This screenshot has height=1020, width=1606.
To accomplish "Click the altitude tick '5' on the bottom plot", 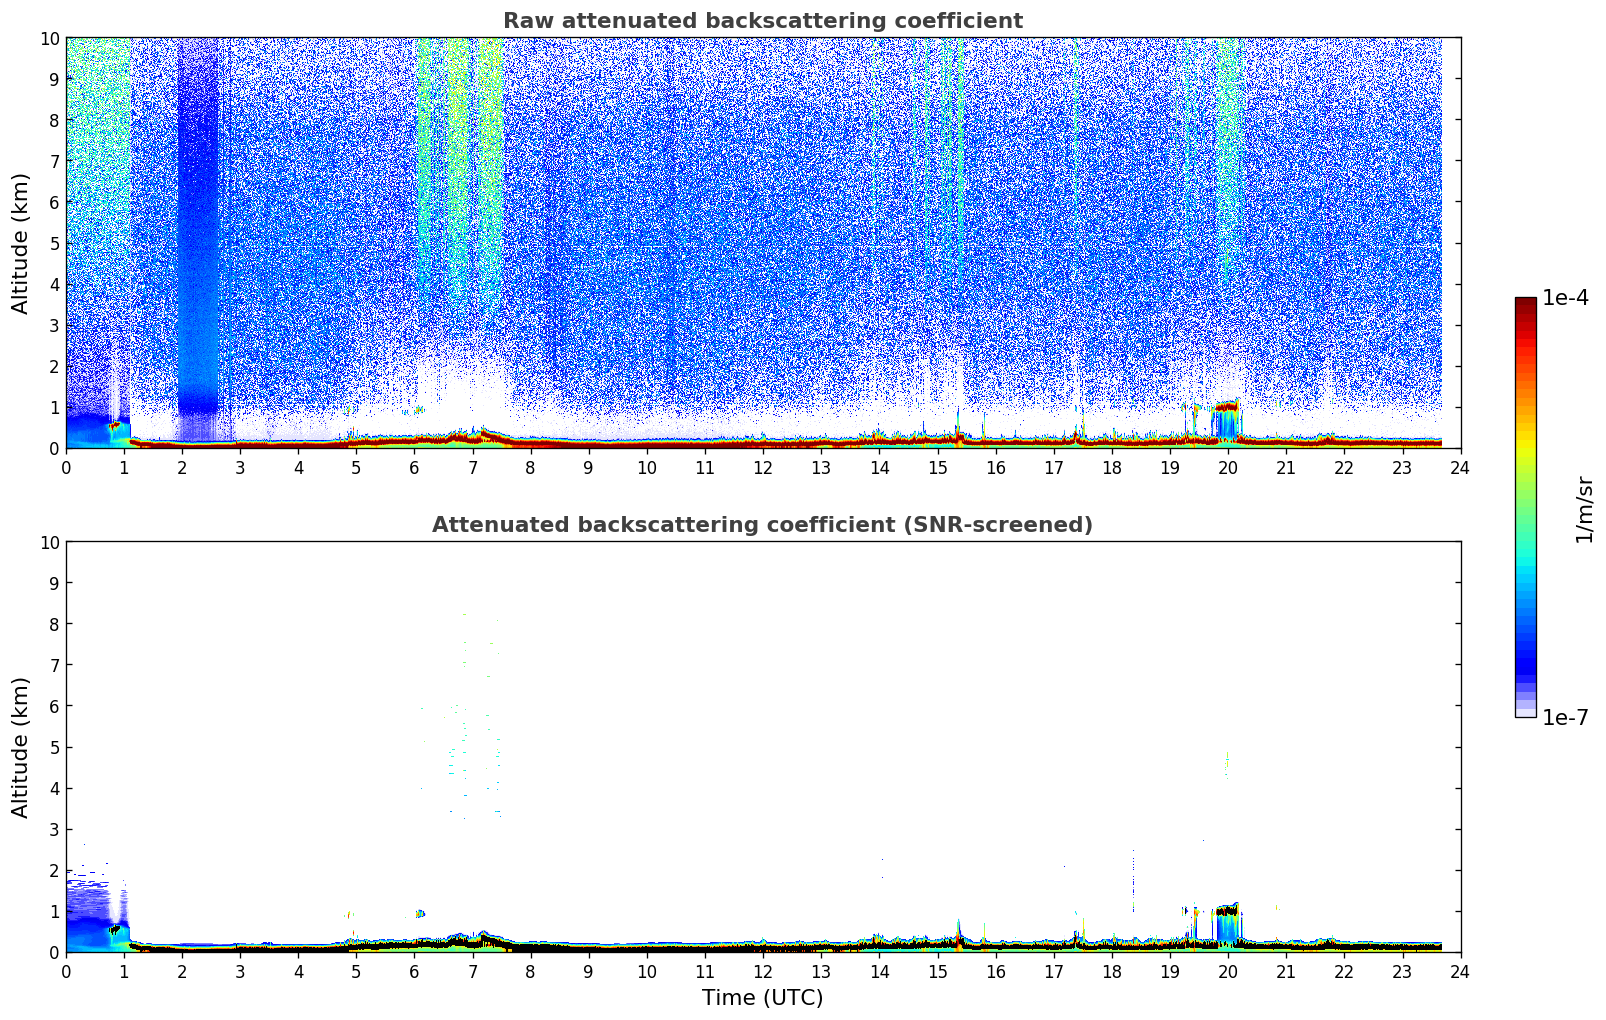I will pyautogui.click(x=55, y=747).
